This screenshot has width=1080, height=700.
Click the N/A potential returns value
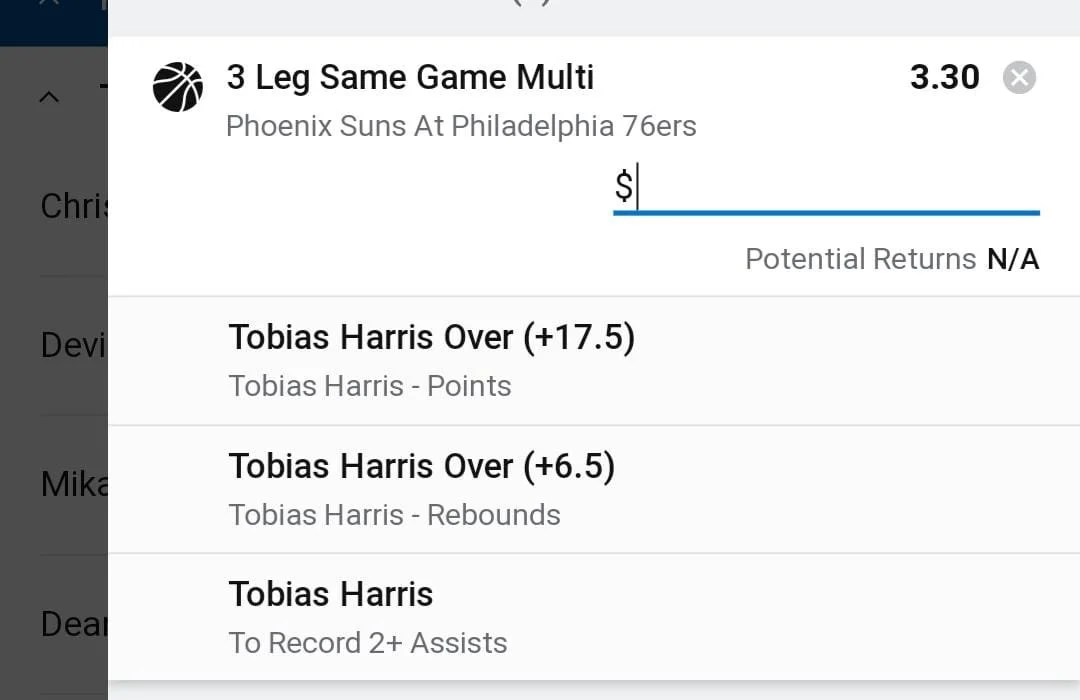click(1013, 260)
